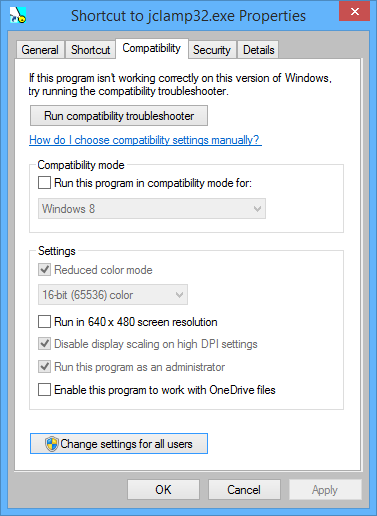Check Run in 640 x 480 screen resolution
The image size is (377, 516).
click(44, 322)
